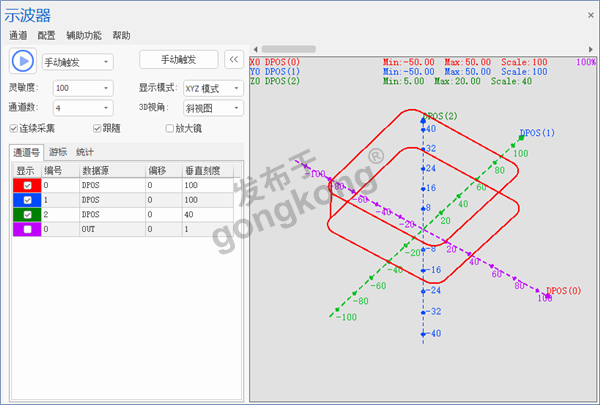The width and height of the screenshot is (600, 405).
Task: Click the 垂直刻度 cell showing 40
Action: (210, 215)
